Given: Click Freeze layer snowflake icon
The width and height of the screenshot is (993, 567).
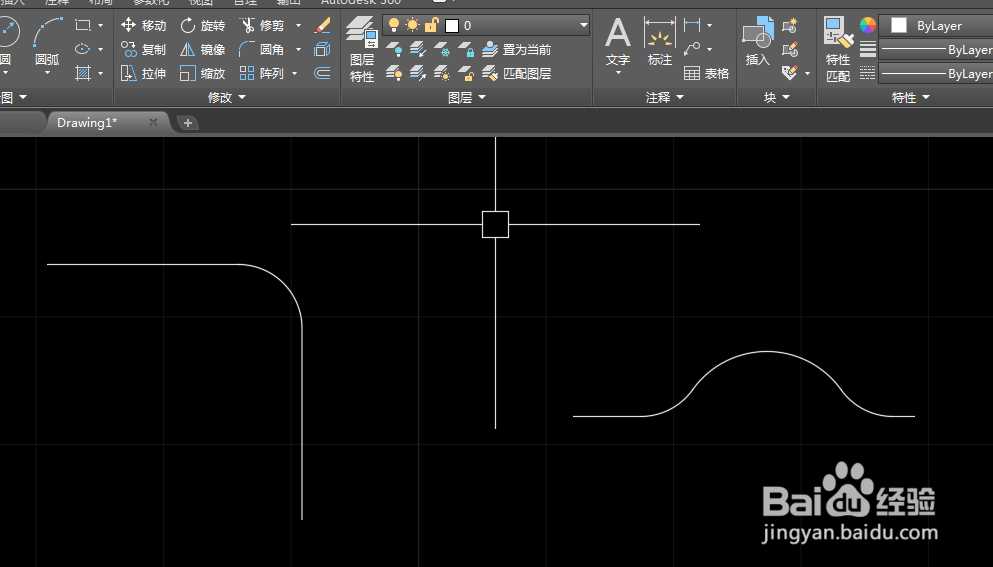Looking at the screenshot, I should (x=442, y=49).
